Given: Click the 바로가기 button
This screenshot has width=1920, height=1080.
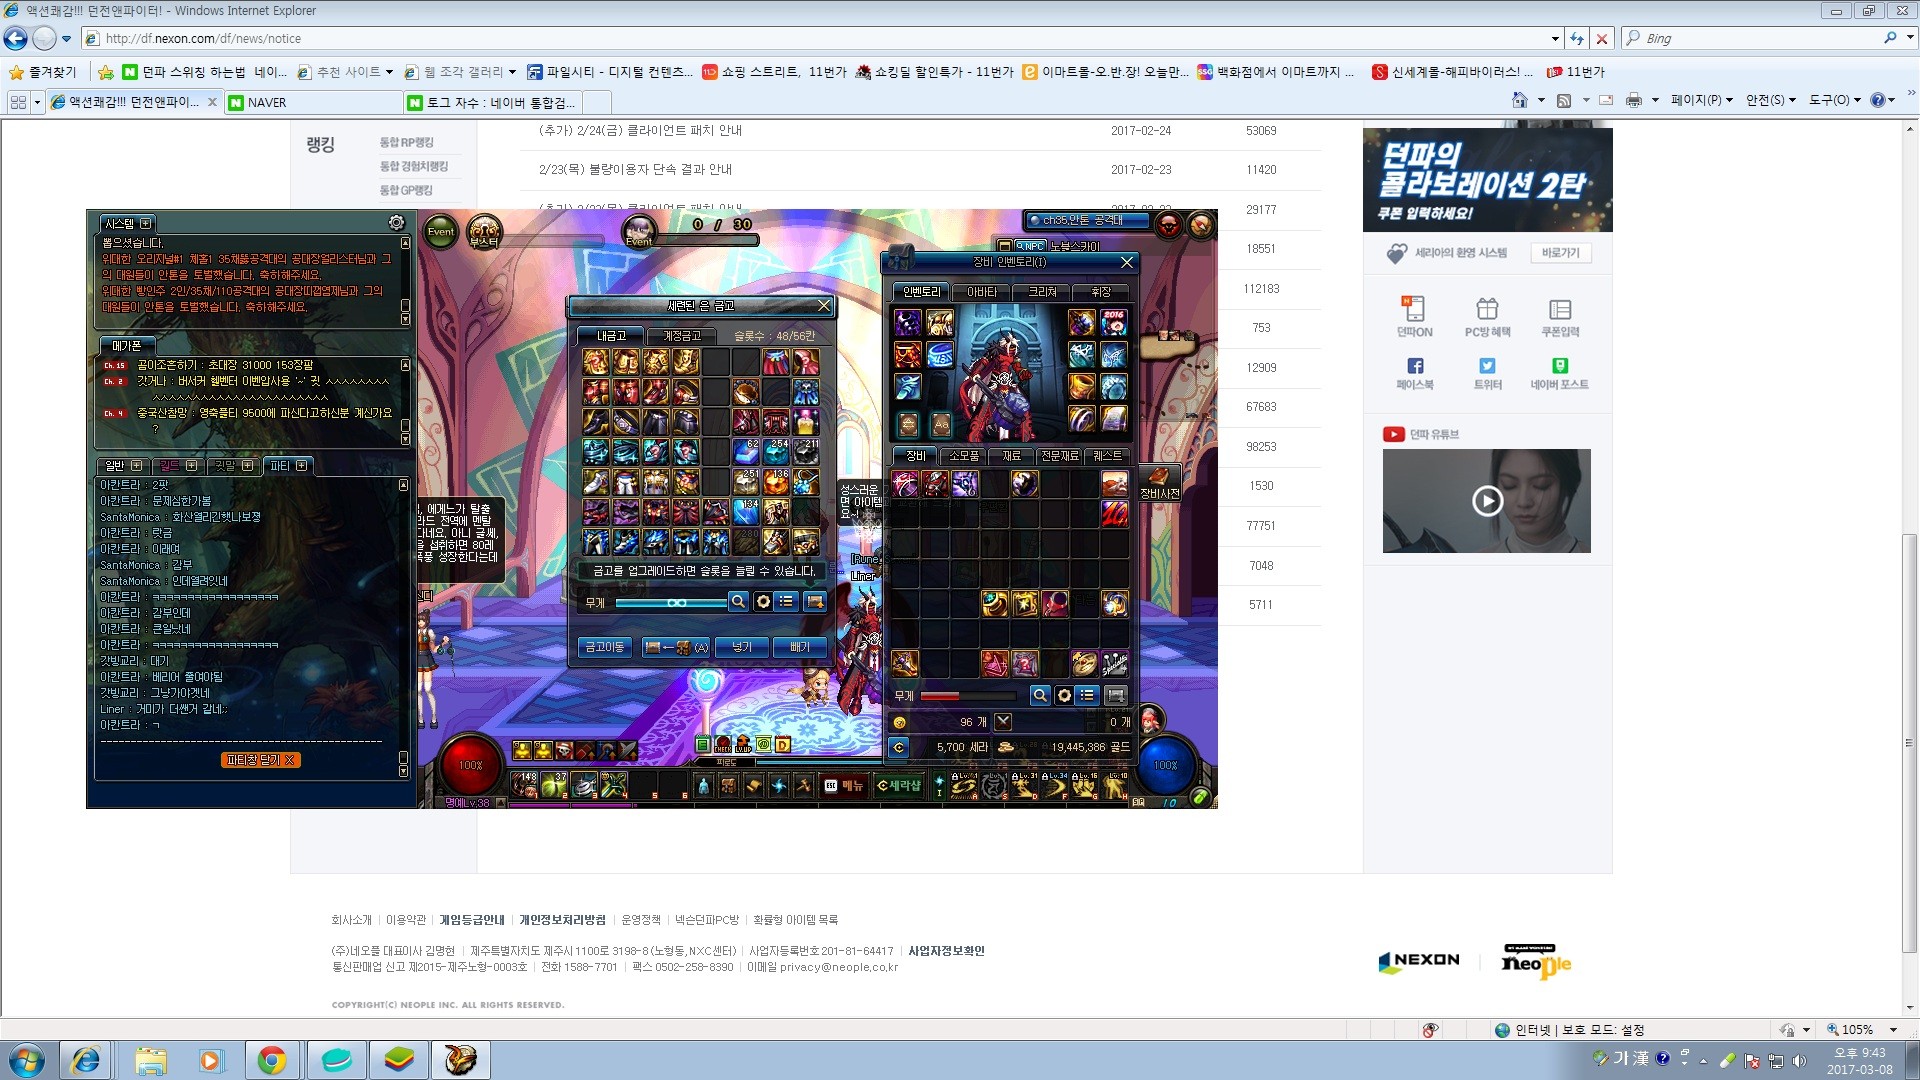Looking at the screenshot, I should tap(1560, 253).
